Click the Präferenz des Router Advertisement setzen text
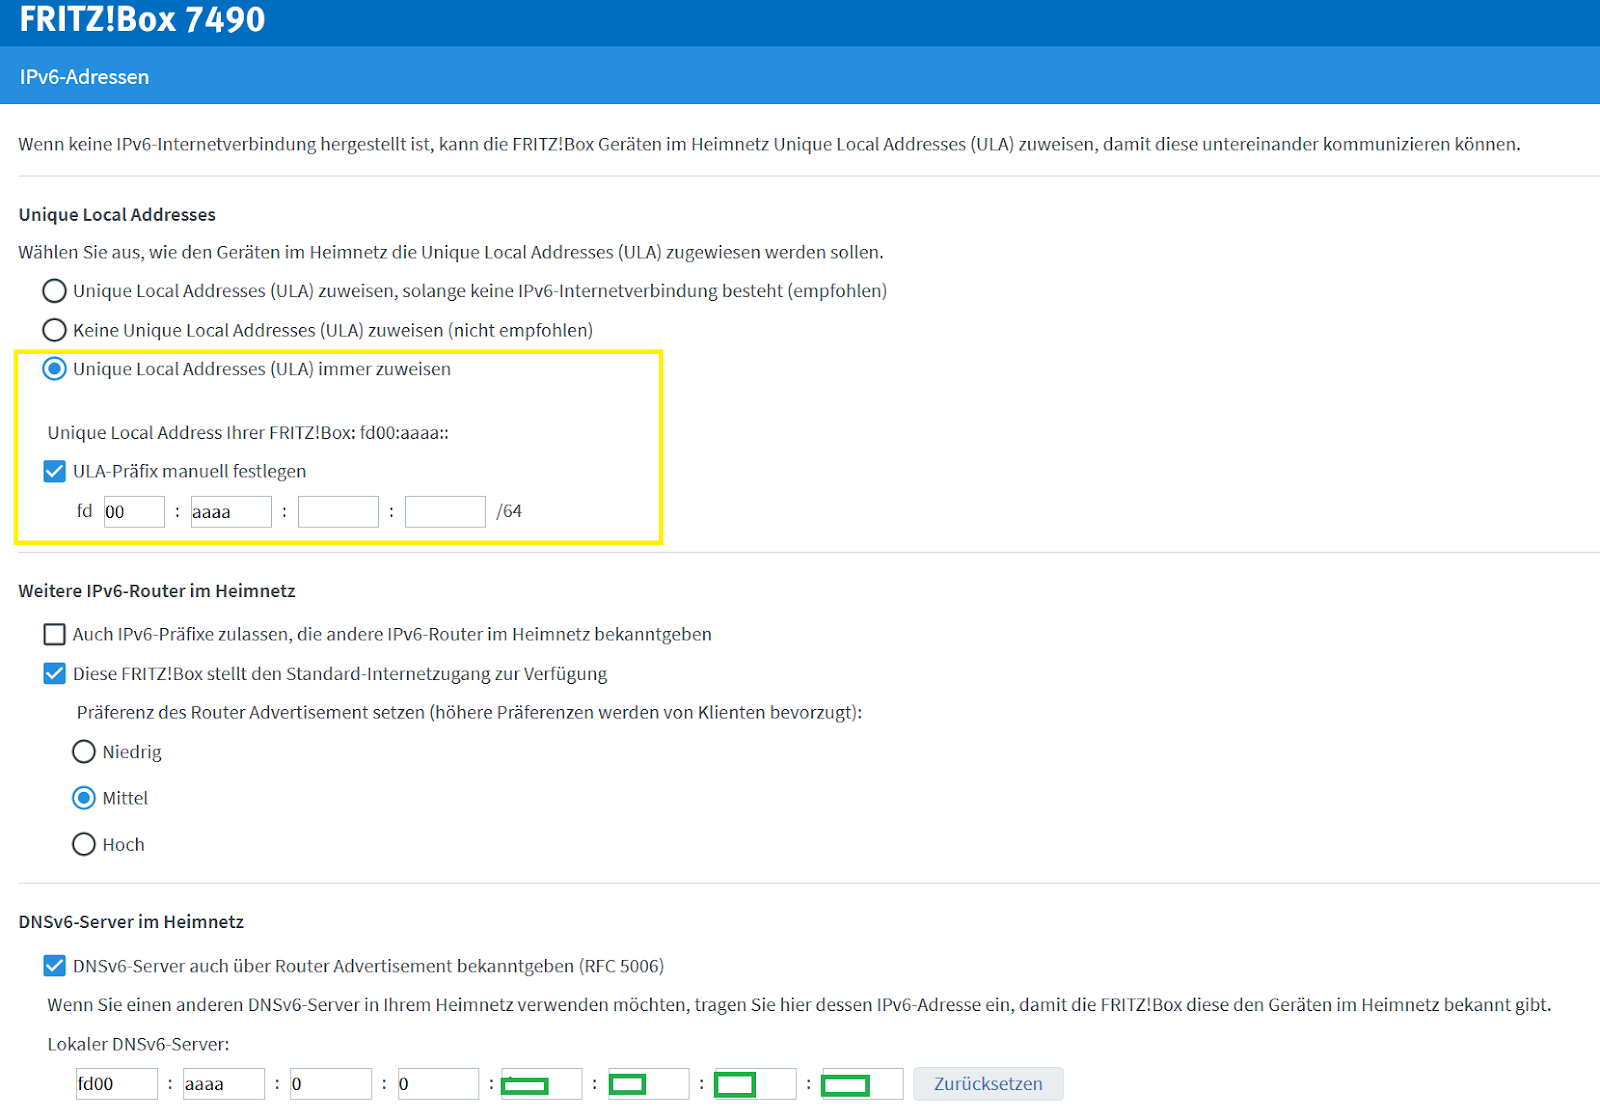 pos(469,713)
